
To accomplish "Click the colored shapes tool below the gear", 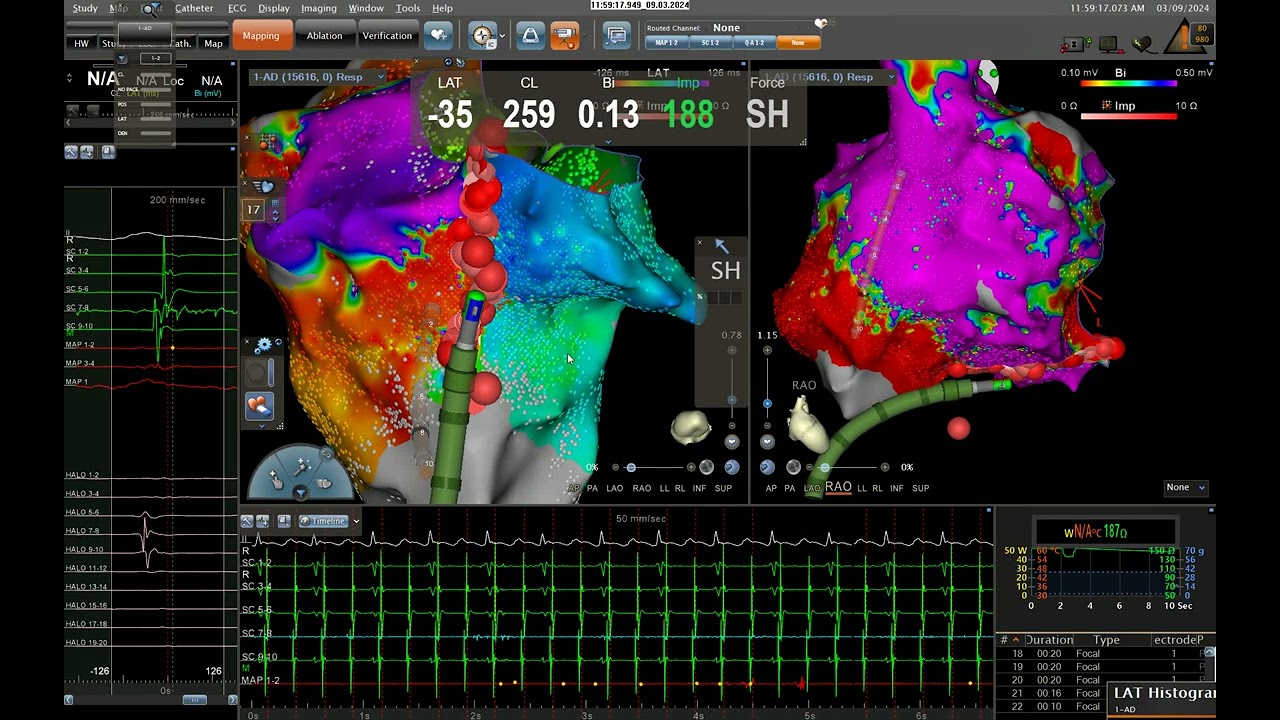I will point(258,405).
